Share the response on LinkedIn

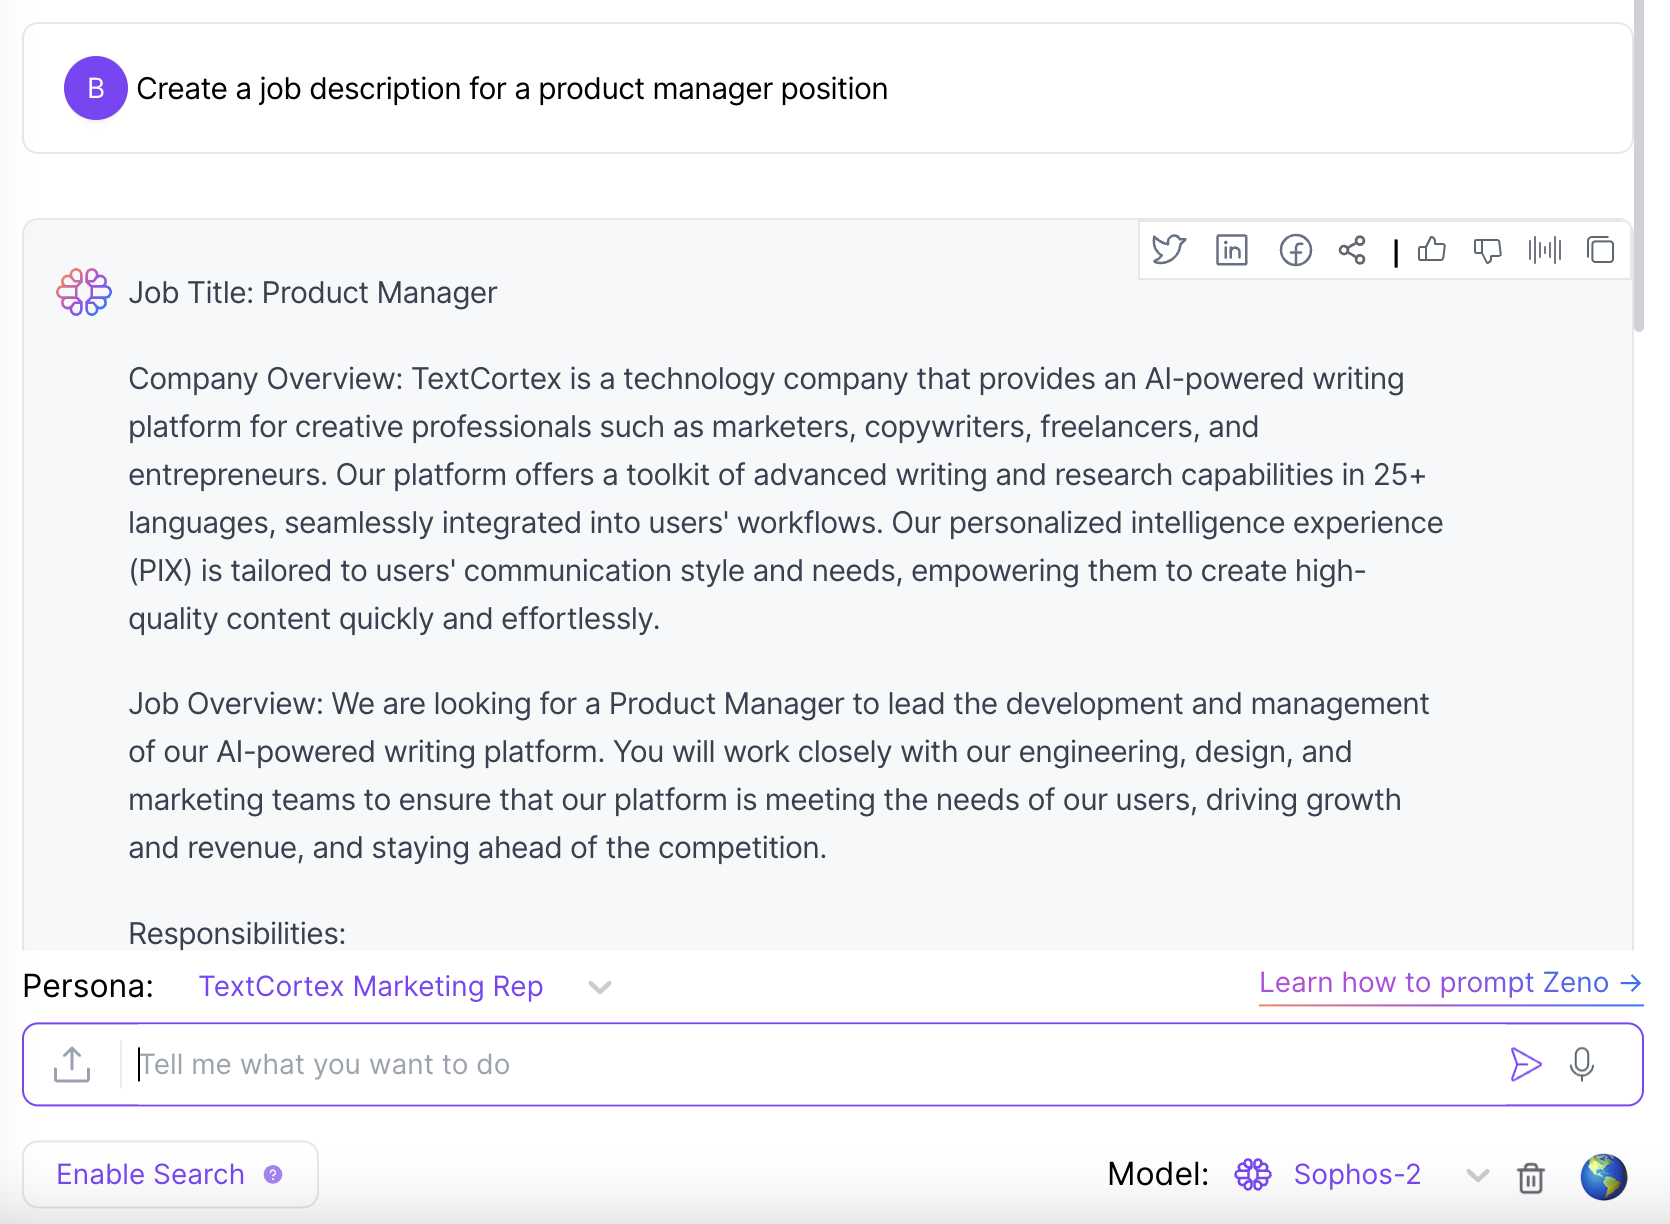click(x=1231, y=250)
